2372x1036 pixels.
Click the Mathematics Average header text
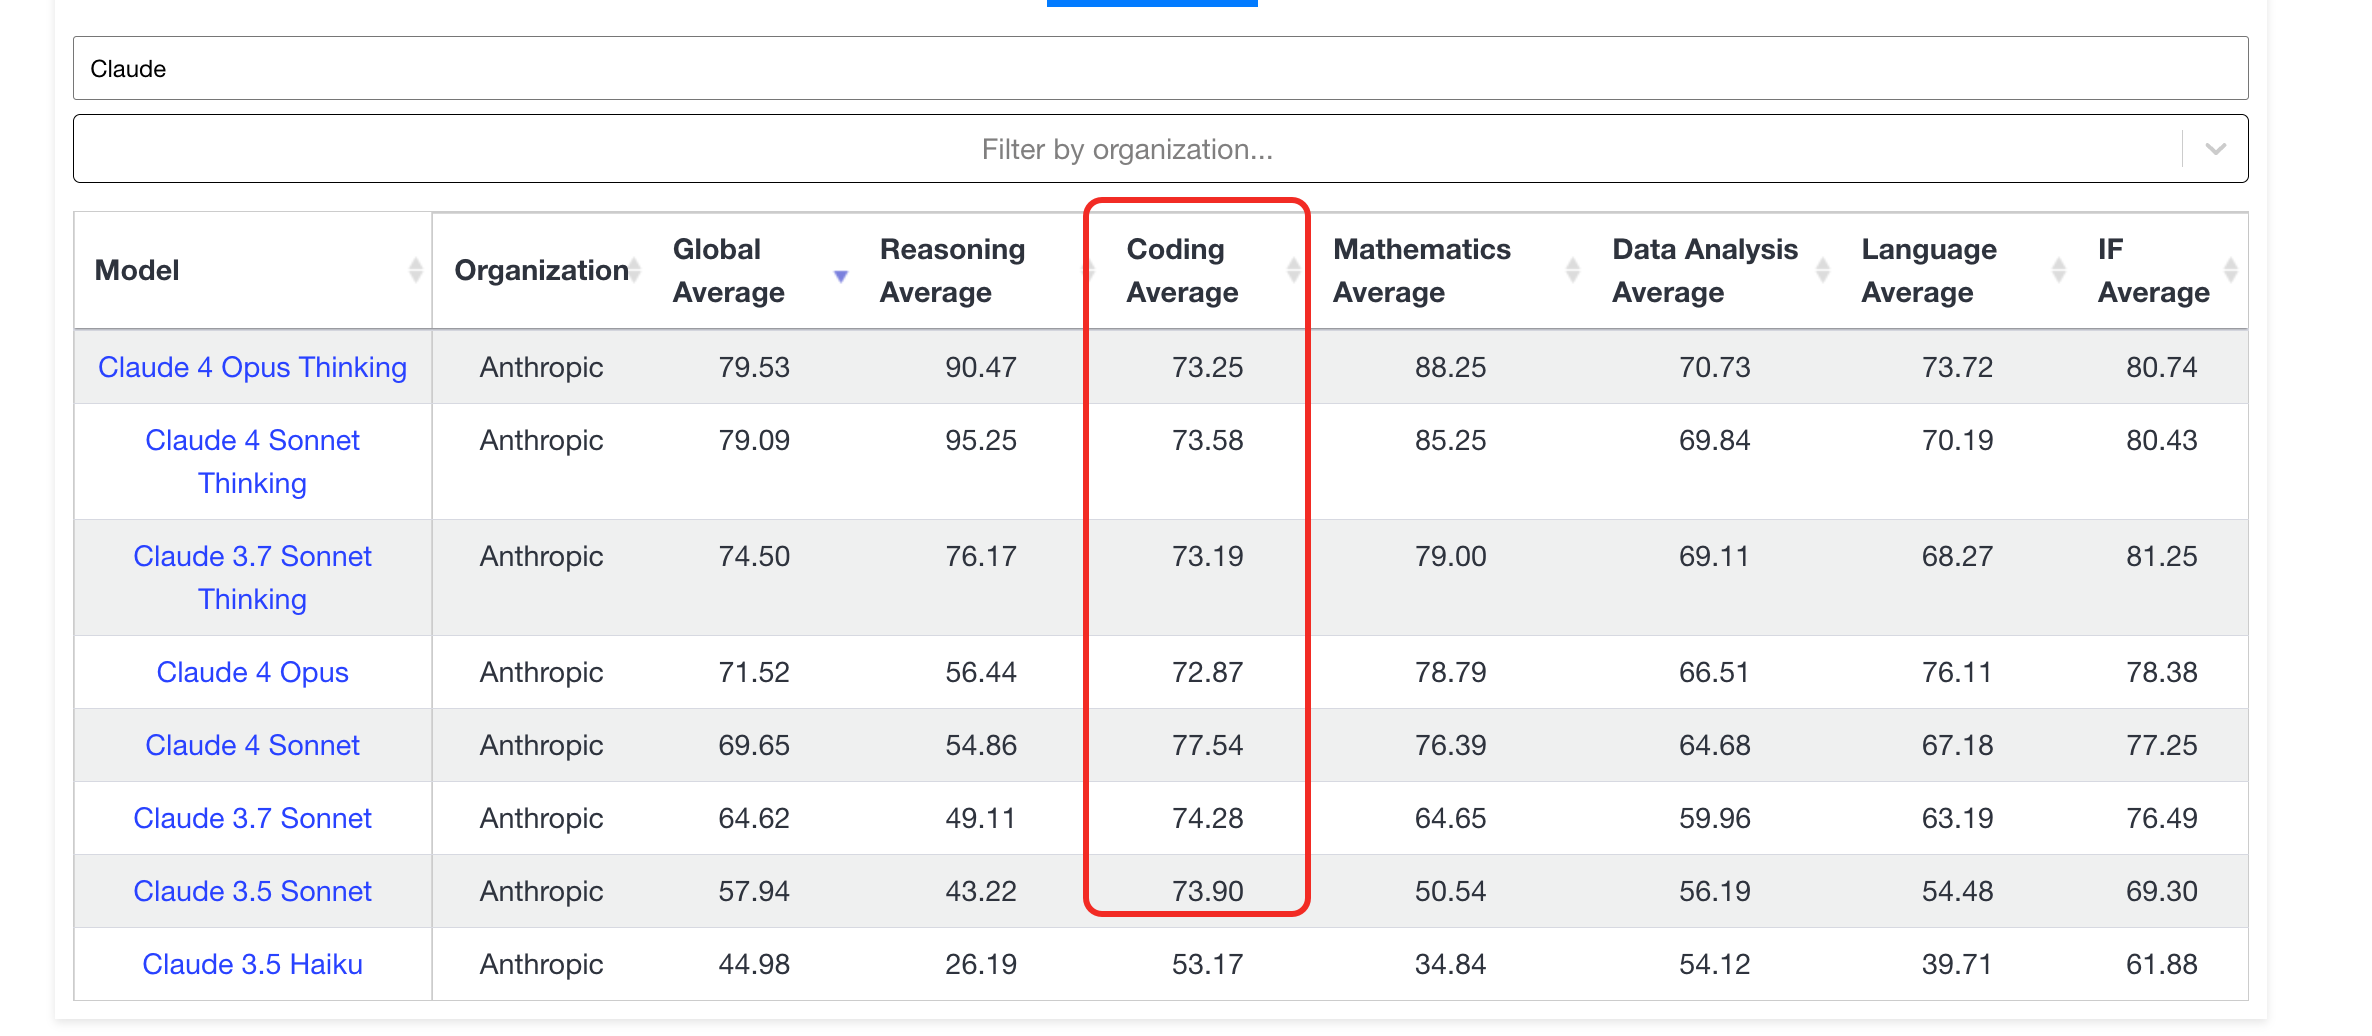coord(1421,270)
